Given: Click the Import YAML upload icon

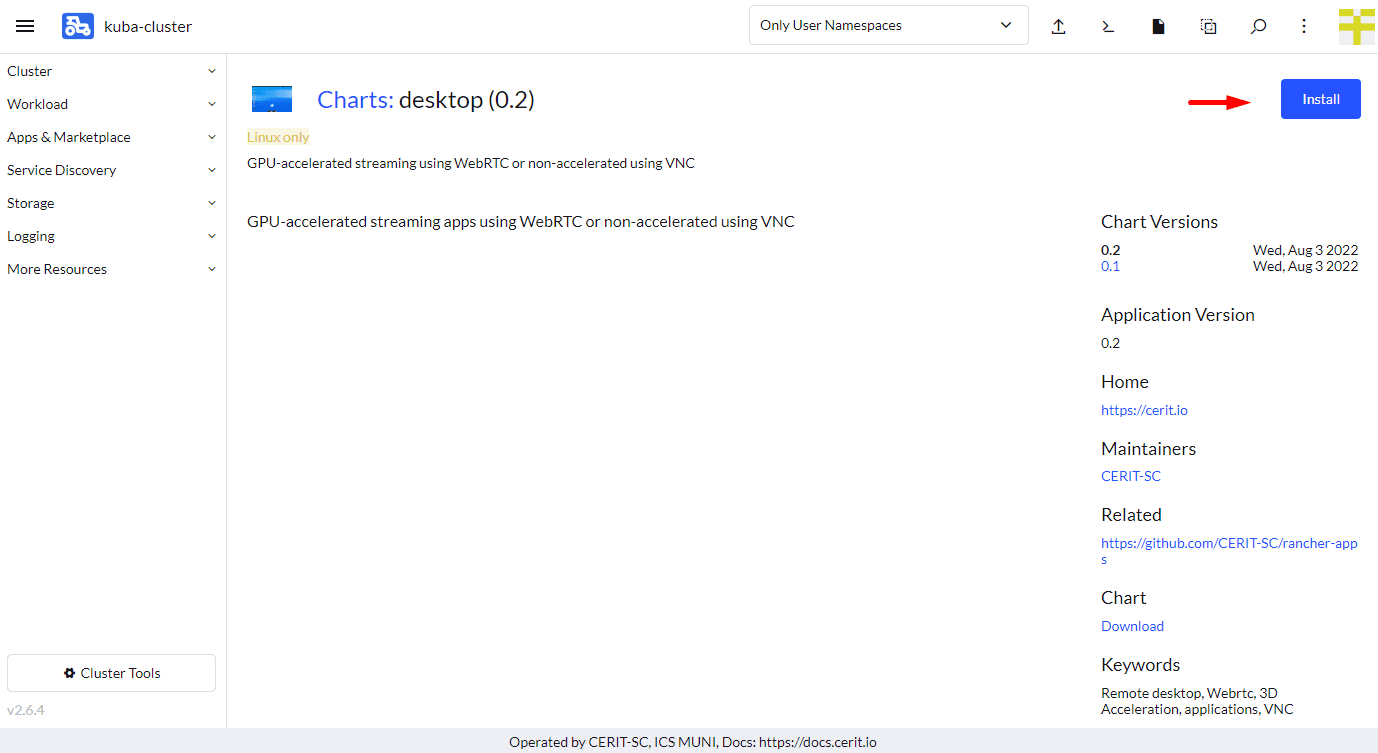Looking at the screenshot, I should click(1058, 26).
